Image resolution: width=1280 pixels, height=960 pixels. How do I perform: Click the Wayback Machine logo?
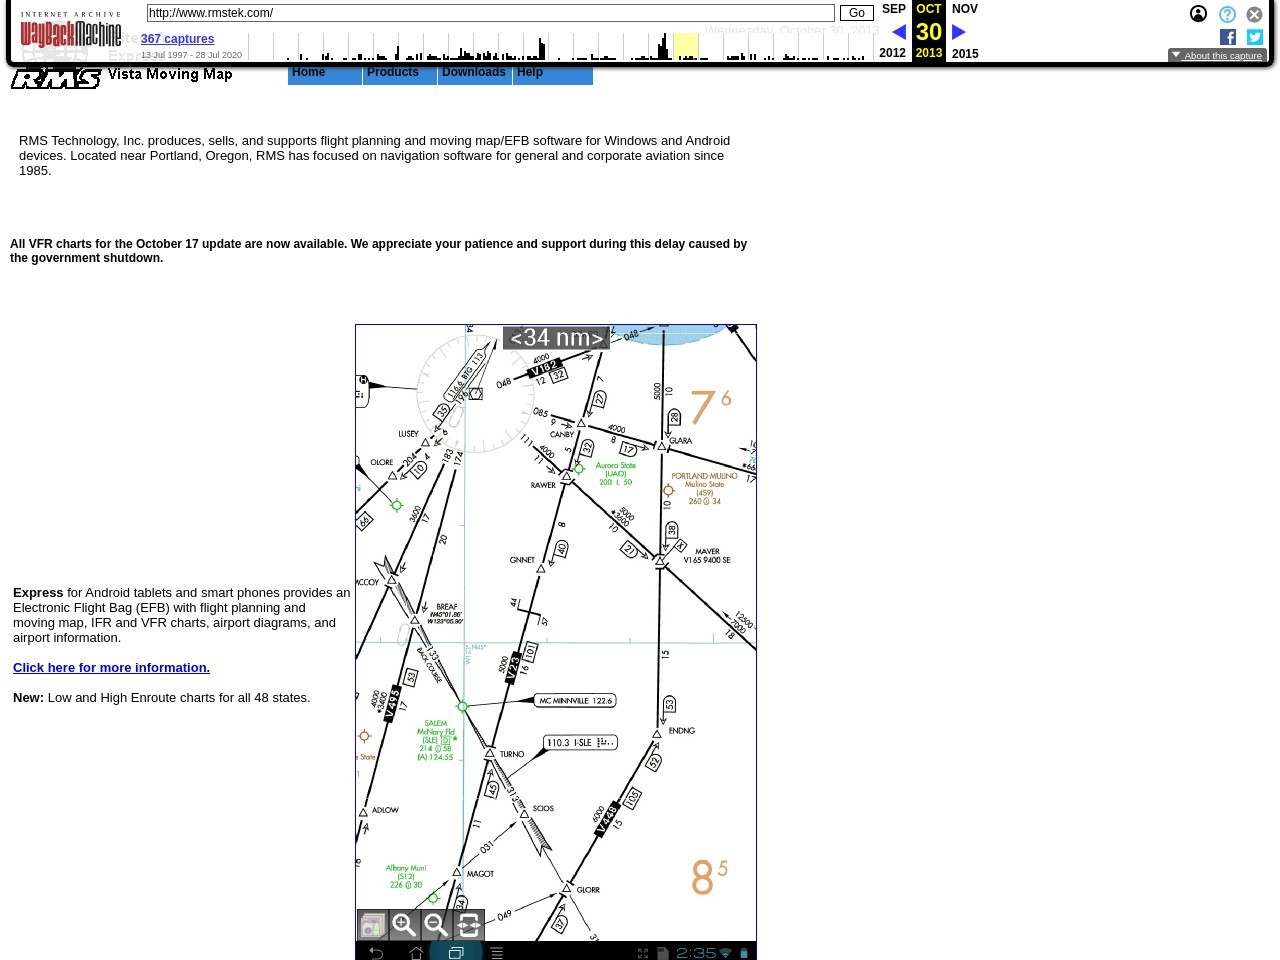pos(70,32)
